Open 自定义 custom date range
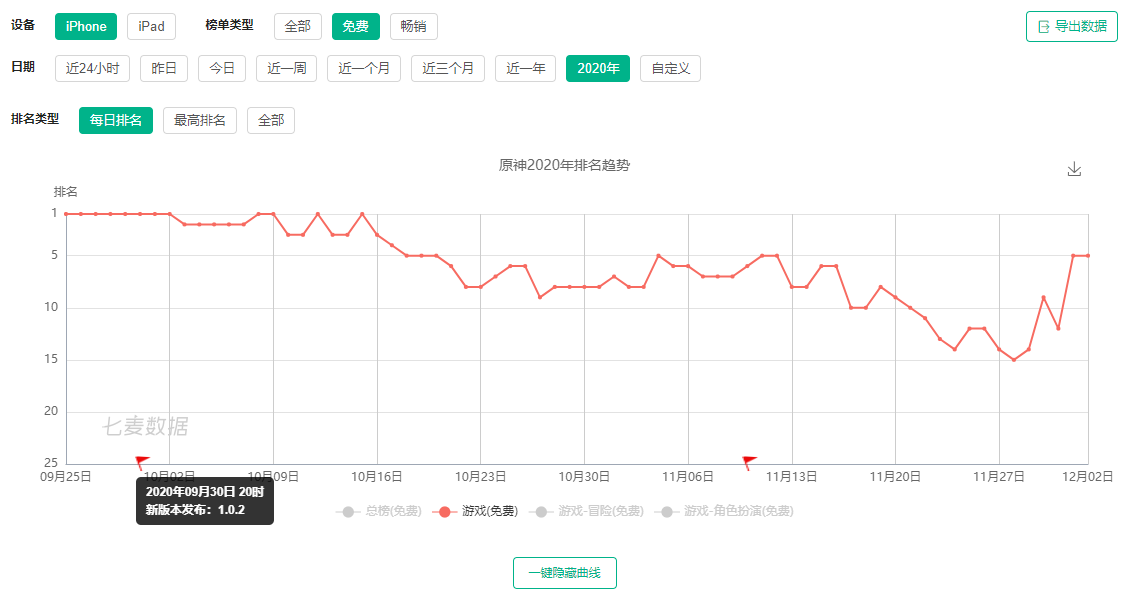 click(671, 68)
